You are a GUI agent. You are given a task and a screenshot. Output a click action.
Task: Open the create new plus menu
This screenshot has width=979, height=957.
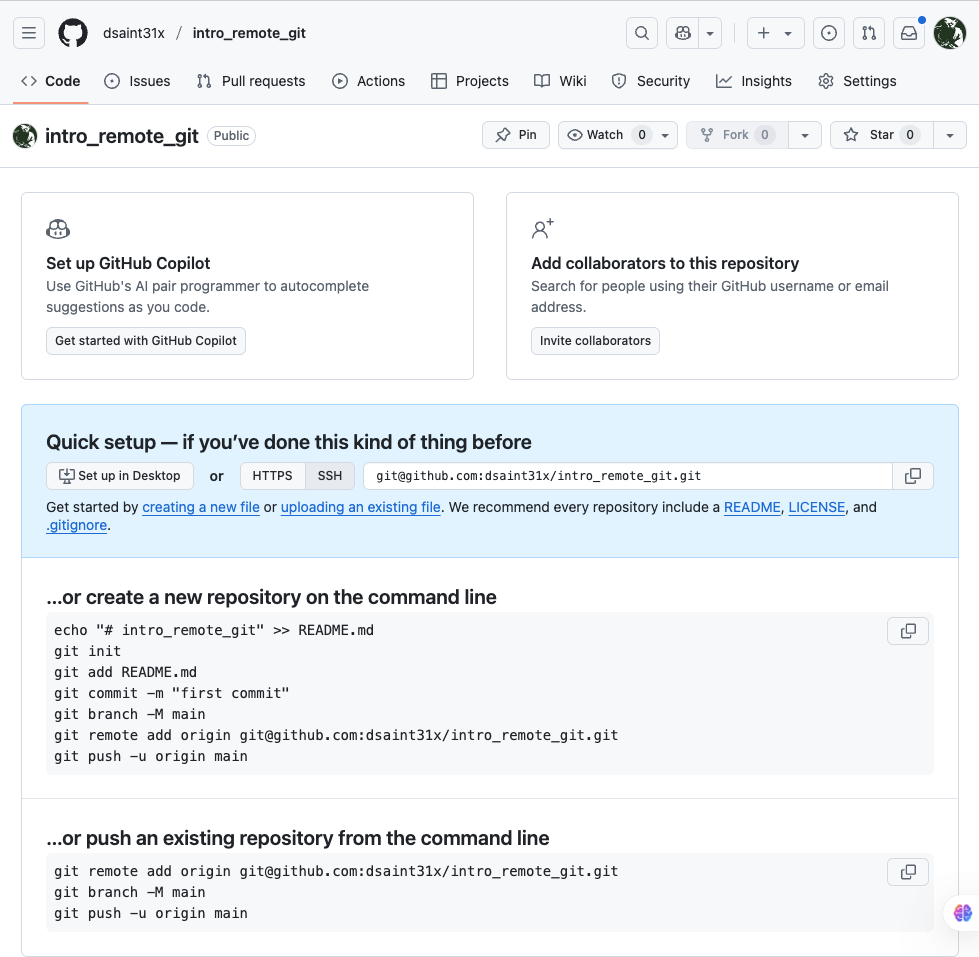775,33
